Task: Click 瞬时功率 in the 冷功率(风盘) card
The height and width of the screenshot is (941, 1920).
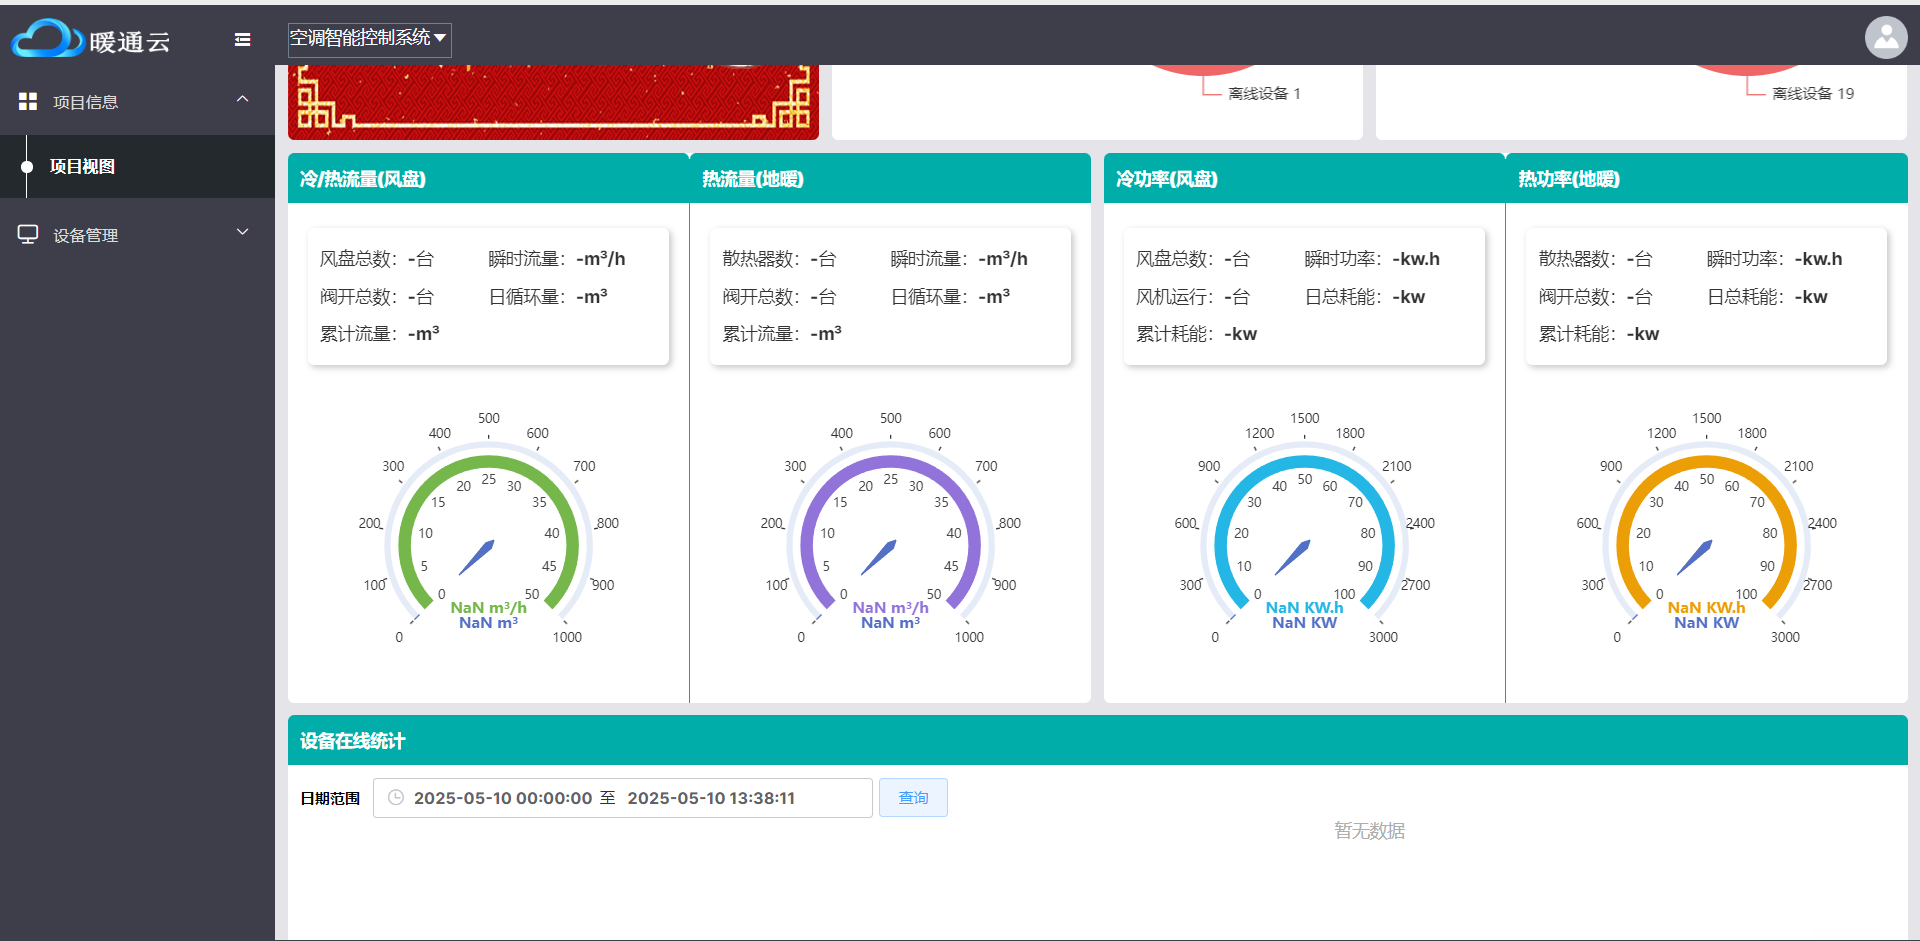Action: 1343,259
